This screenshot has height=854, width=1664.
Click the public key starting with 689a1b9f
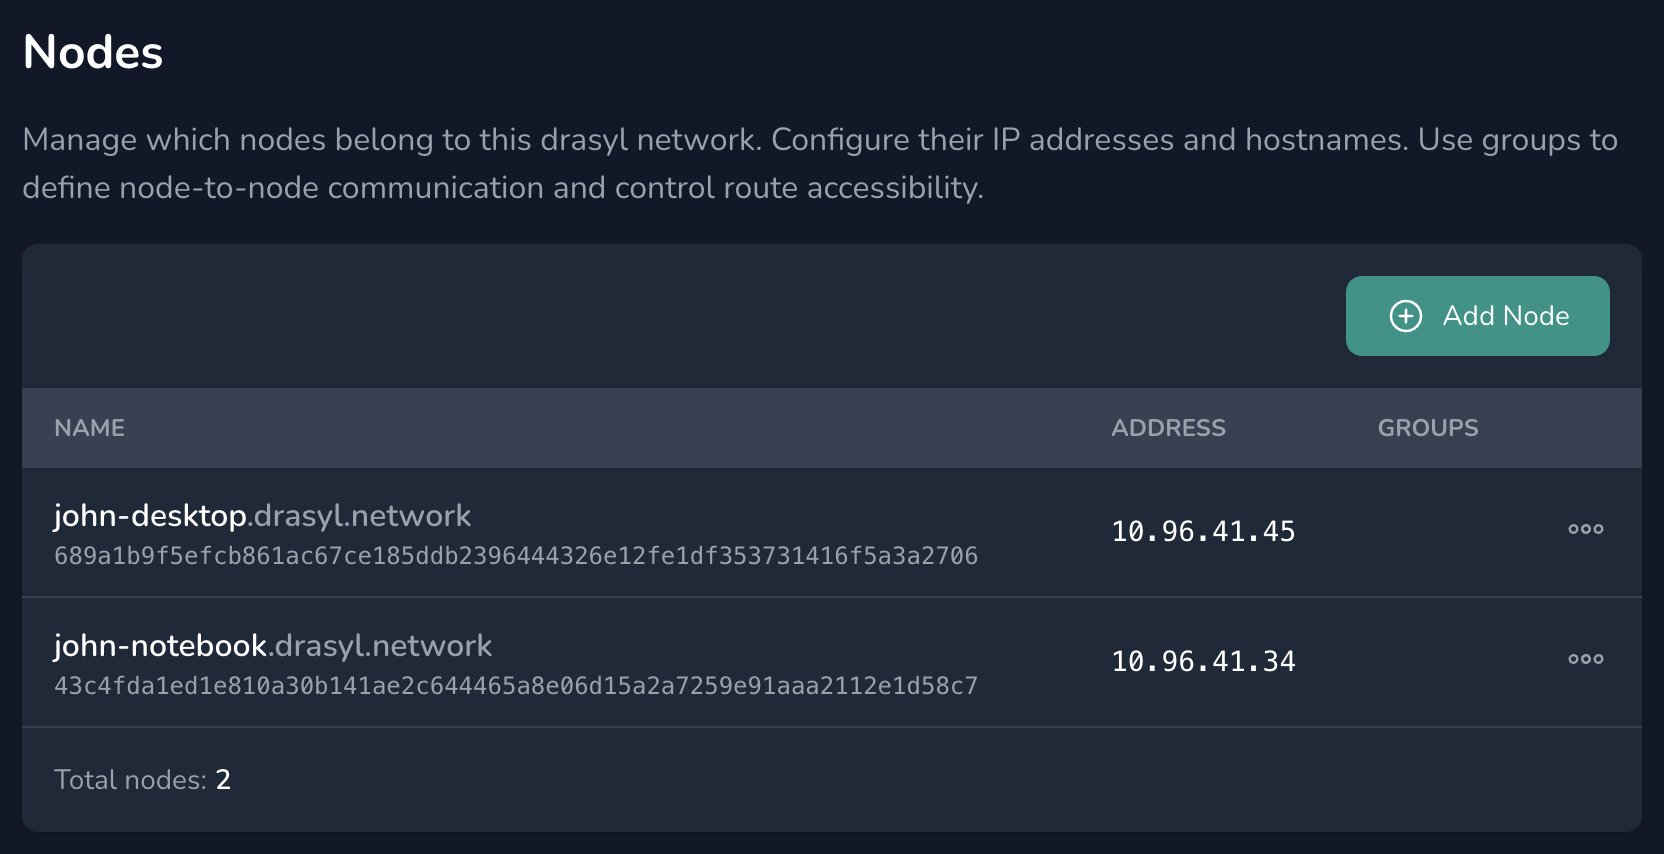tap(515, 556)
